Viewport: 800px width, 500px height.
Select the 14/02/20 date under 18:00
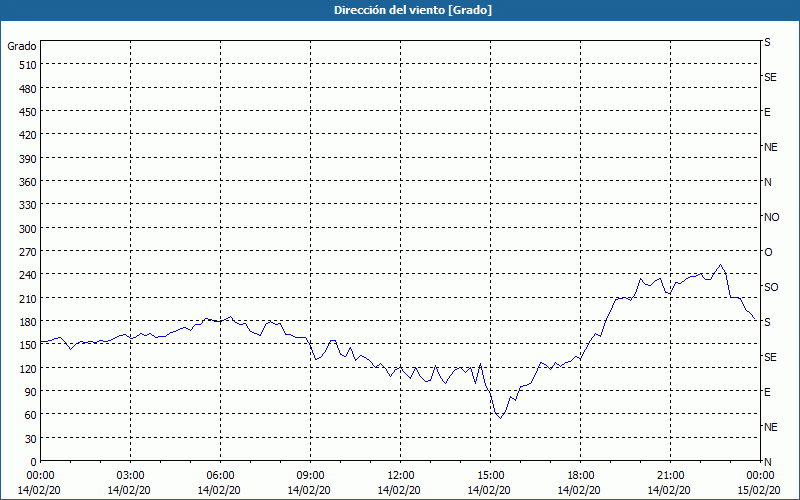pyautogui.click(x=580, y=490)
